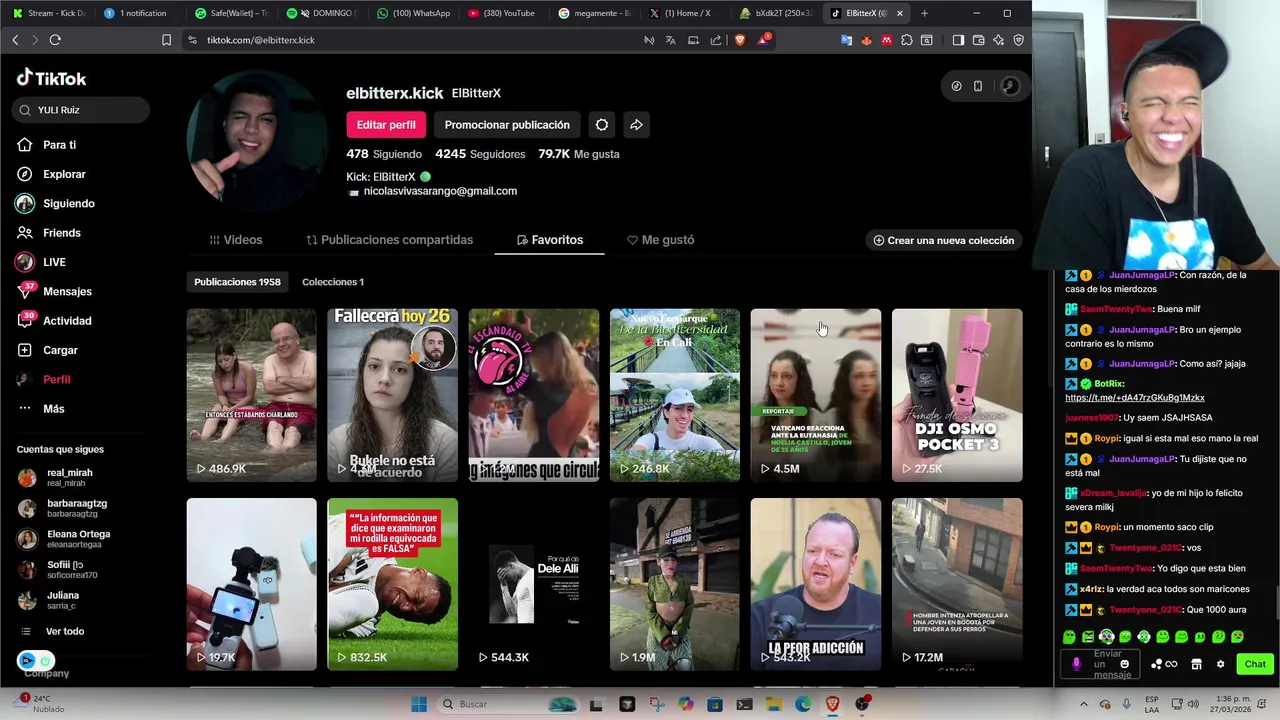
Task: Show hidden system tray icons
Action: tap(1084, 704)
